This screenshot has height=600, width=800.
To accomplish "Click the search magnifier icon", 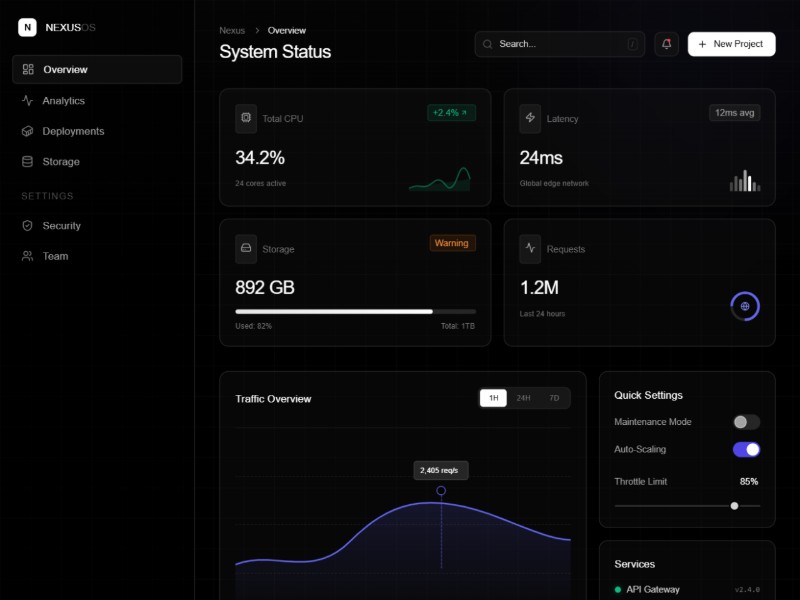I will (x=487, y=44).
